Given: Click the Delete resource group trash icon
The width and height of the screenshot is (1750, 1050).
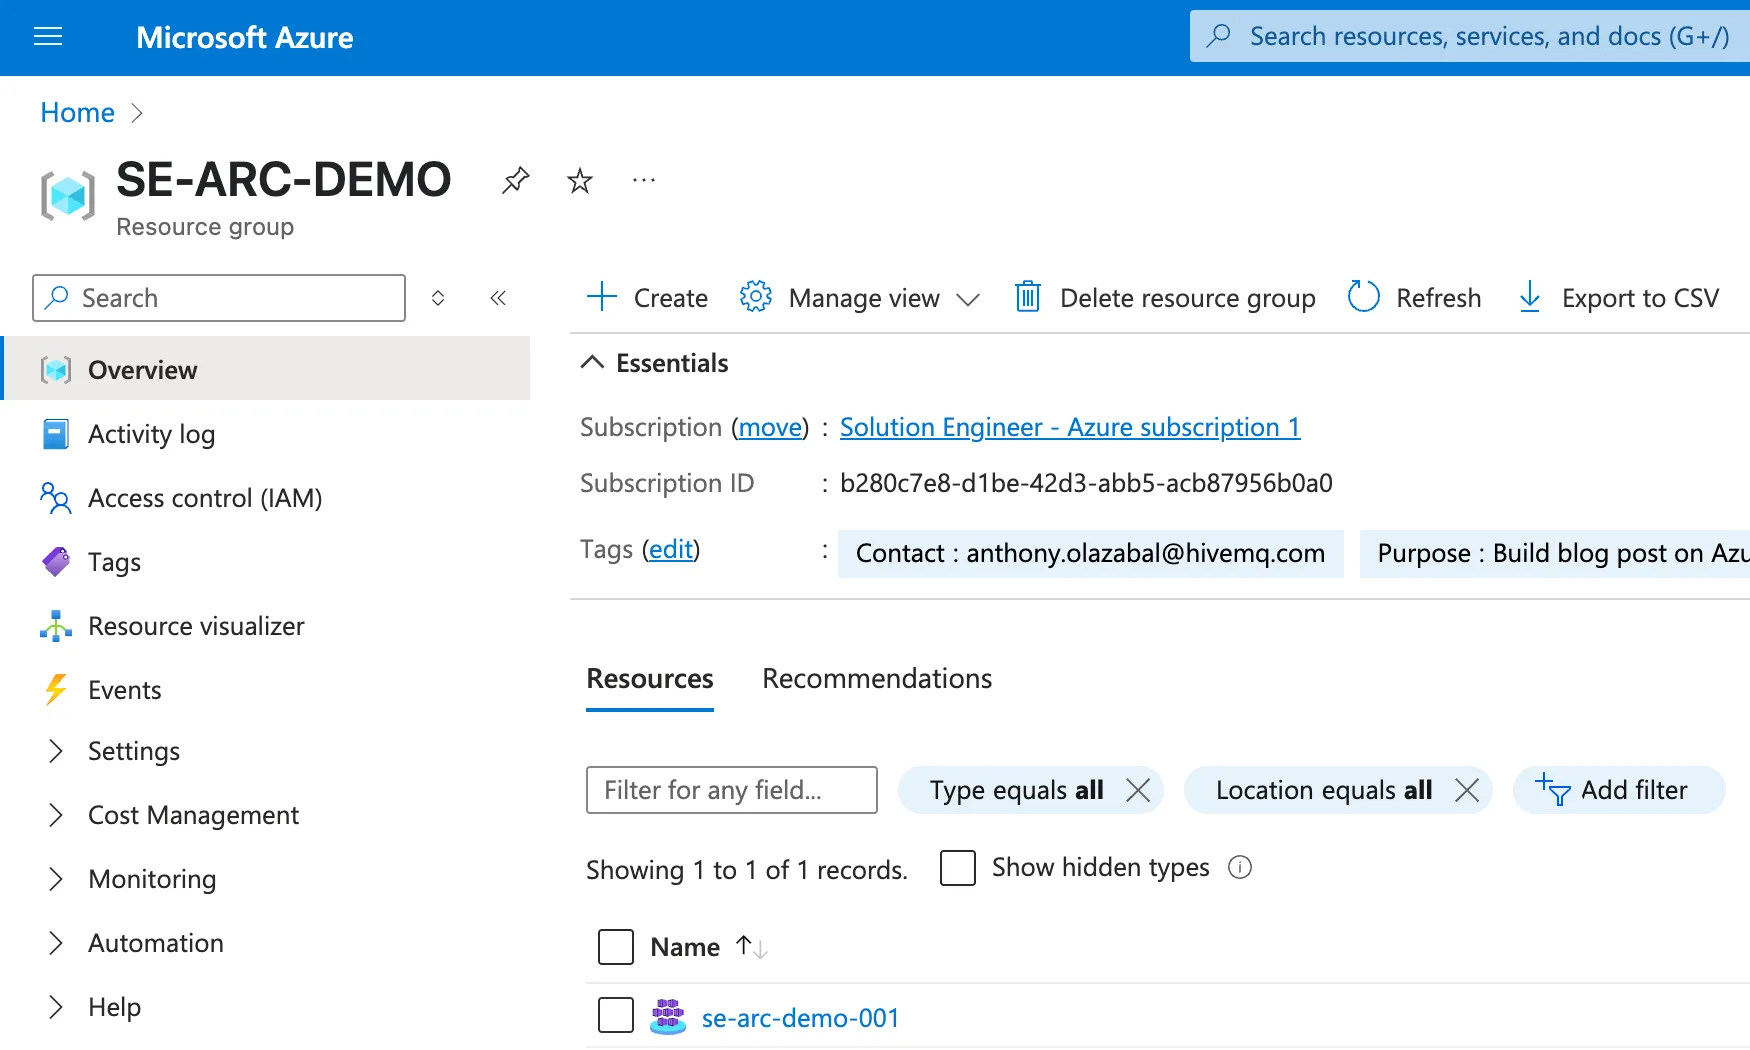Looking at the screenshot, I should 1028,297.
